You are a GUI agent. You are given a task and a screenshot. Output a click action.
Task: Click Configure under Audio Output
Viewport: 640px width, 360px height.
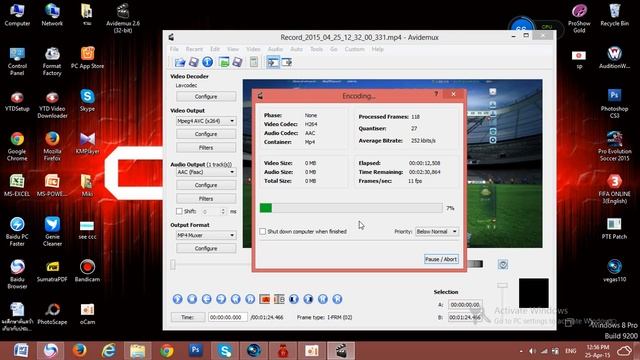click(x=206, y=185)
